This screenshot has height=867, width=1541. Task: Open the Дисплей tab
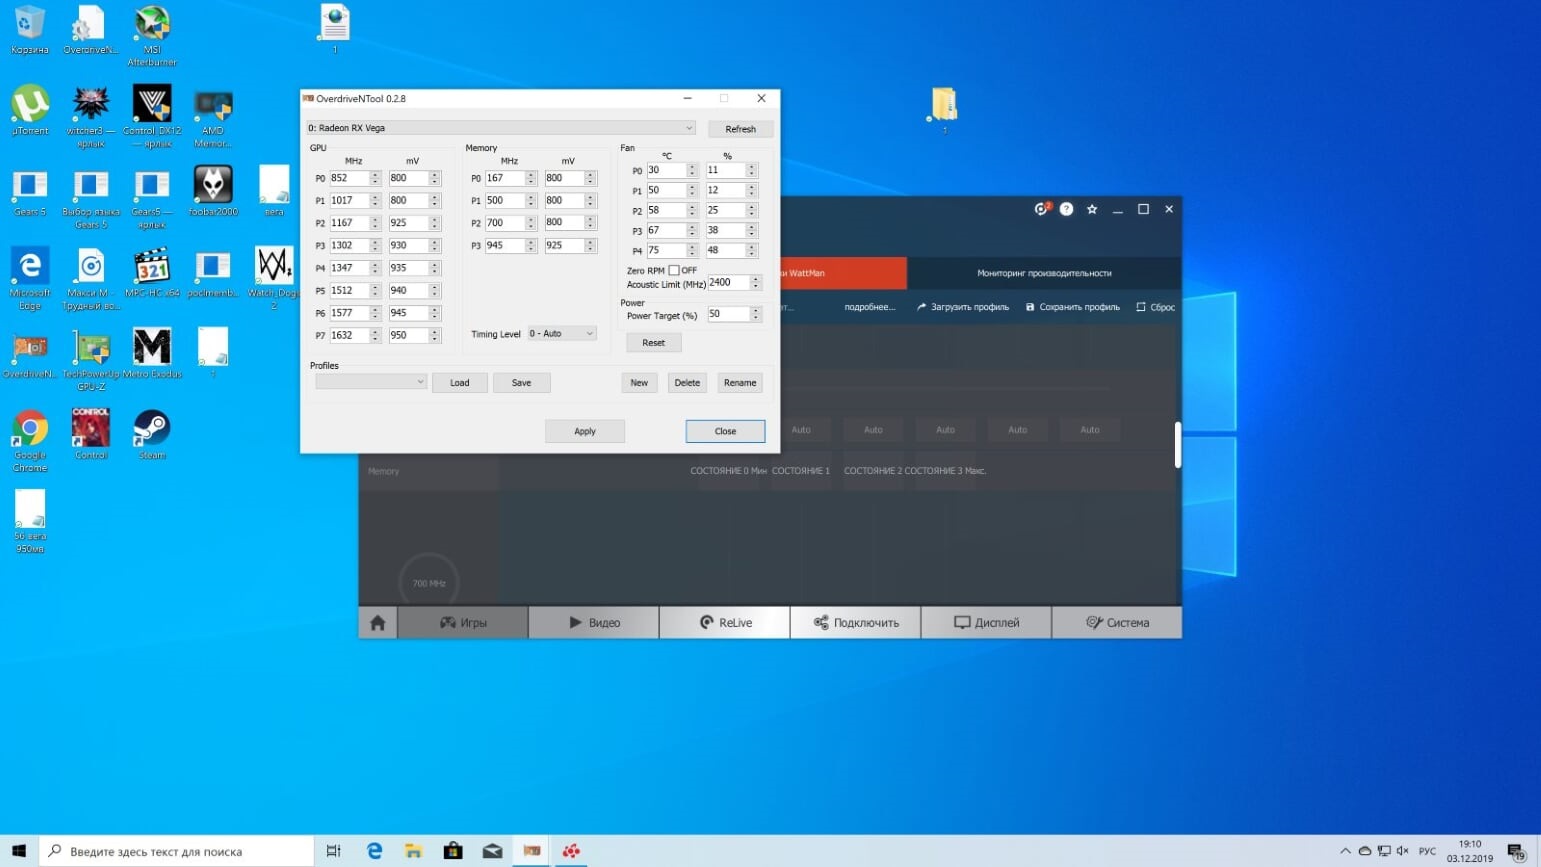tap(986, 622)
